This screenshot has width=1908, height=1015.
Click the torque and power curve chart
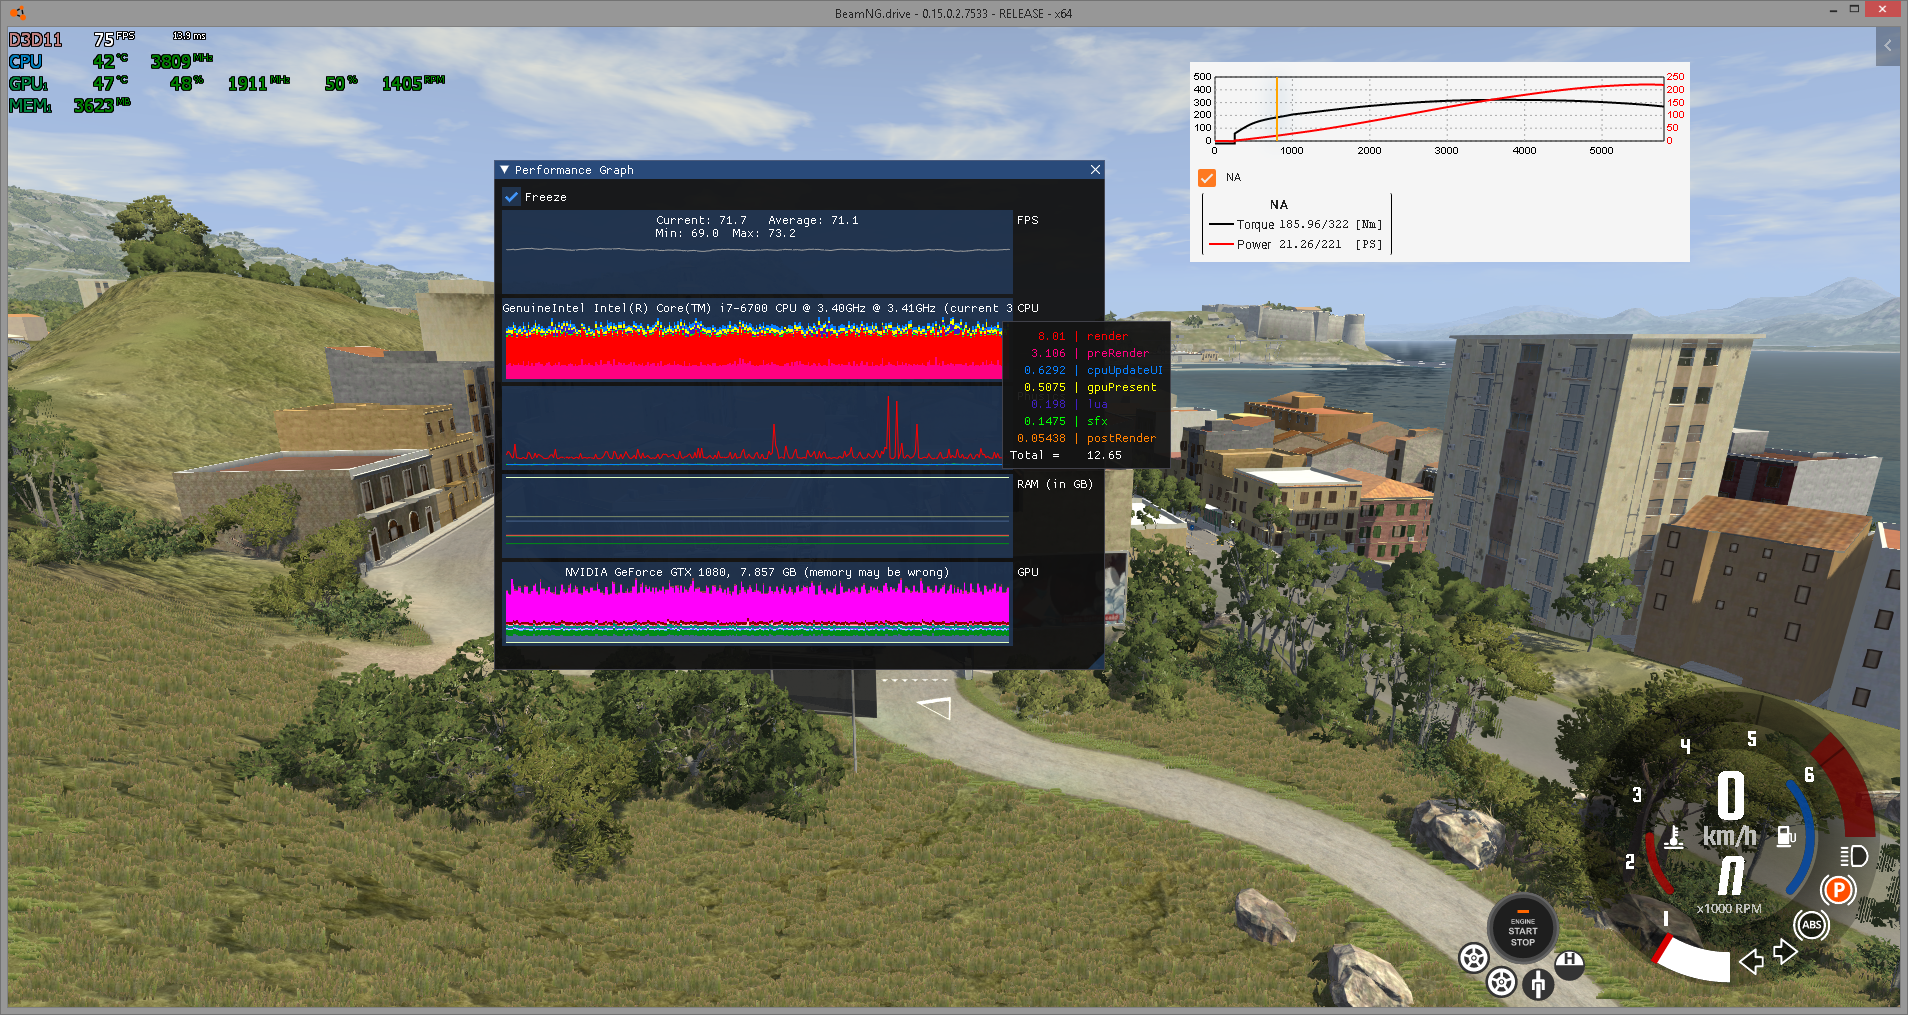[x=1438, y=110]
